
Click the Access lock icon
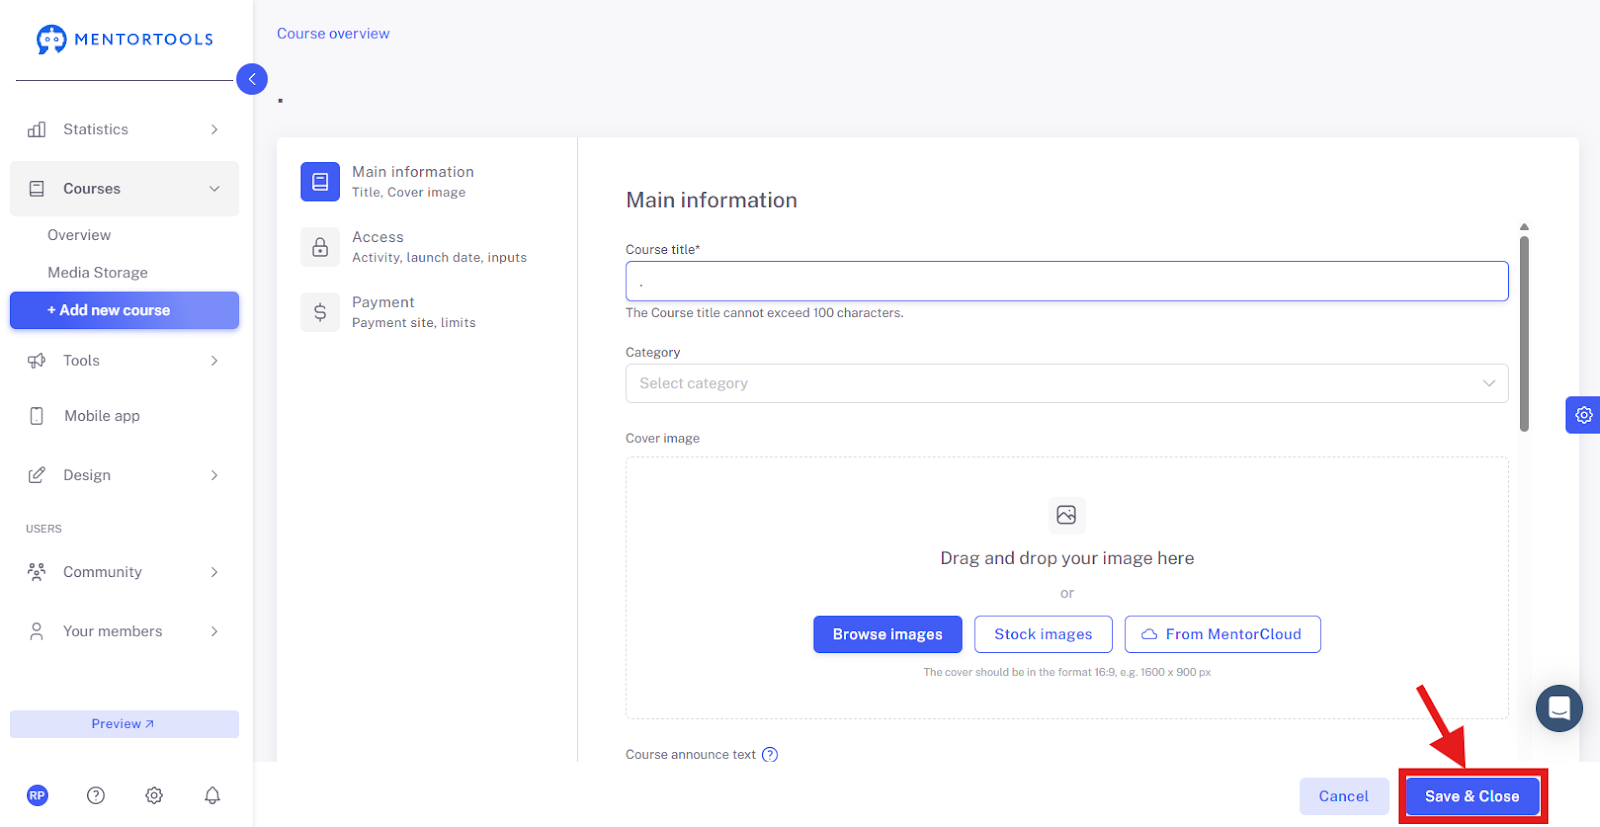click(x=320, y=247)
